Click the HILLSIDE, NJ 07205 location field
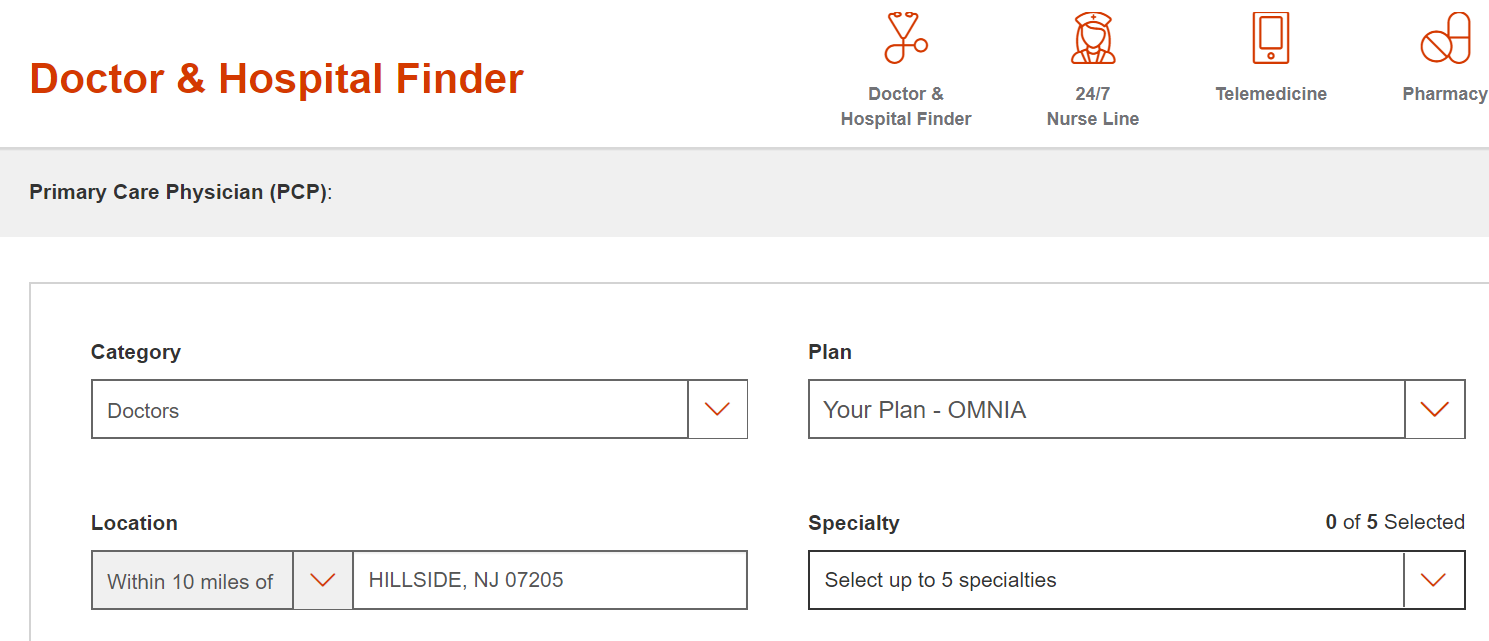 (549, 580)
